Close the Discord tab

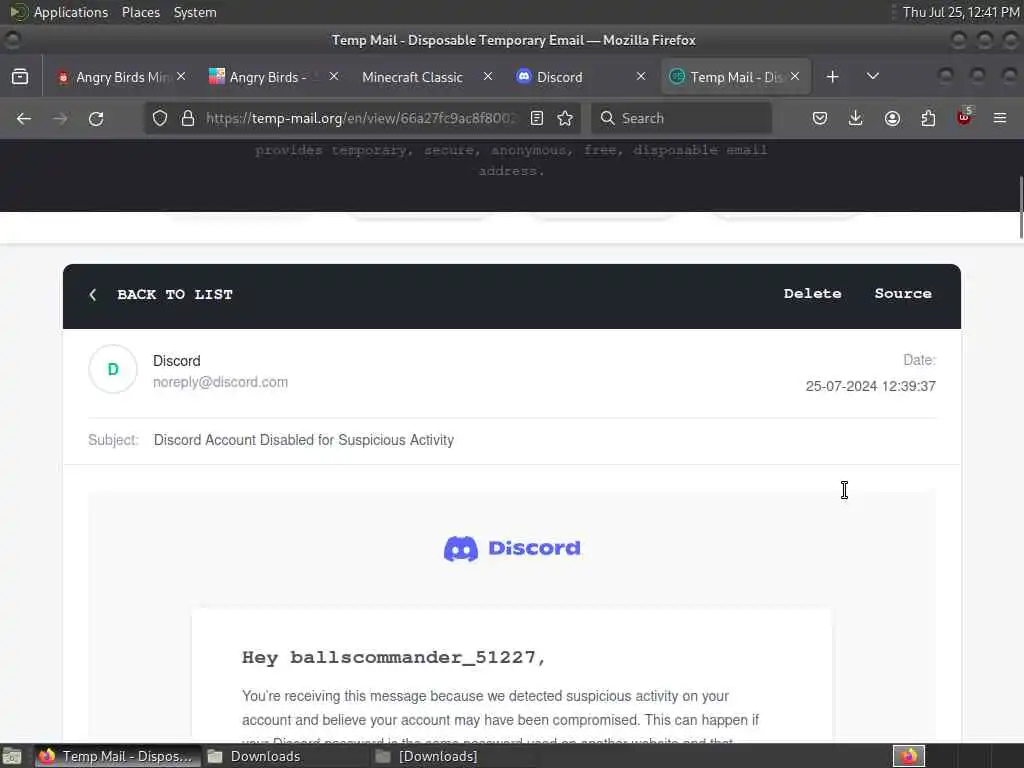(x=641, y=76)
